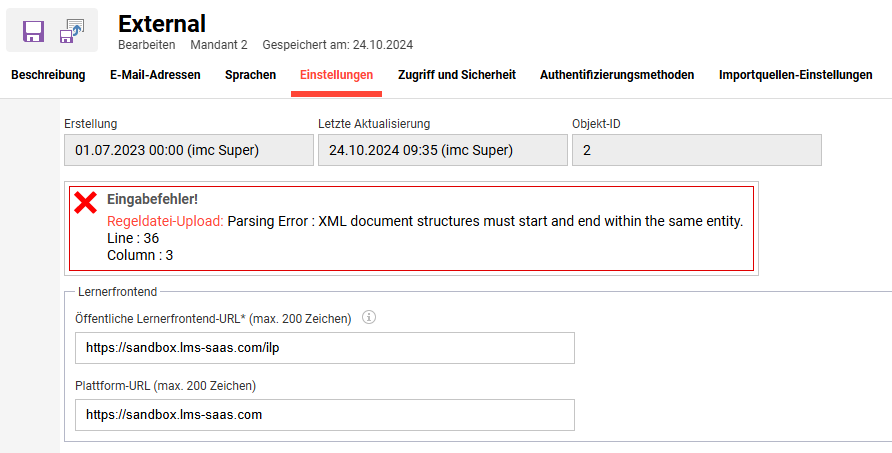Click the Save floppy disk icon
The width and height of the screenshot is (892, 453).
[34, 31]
